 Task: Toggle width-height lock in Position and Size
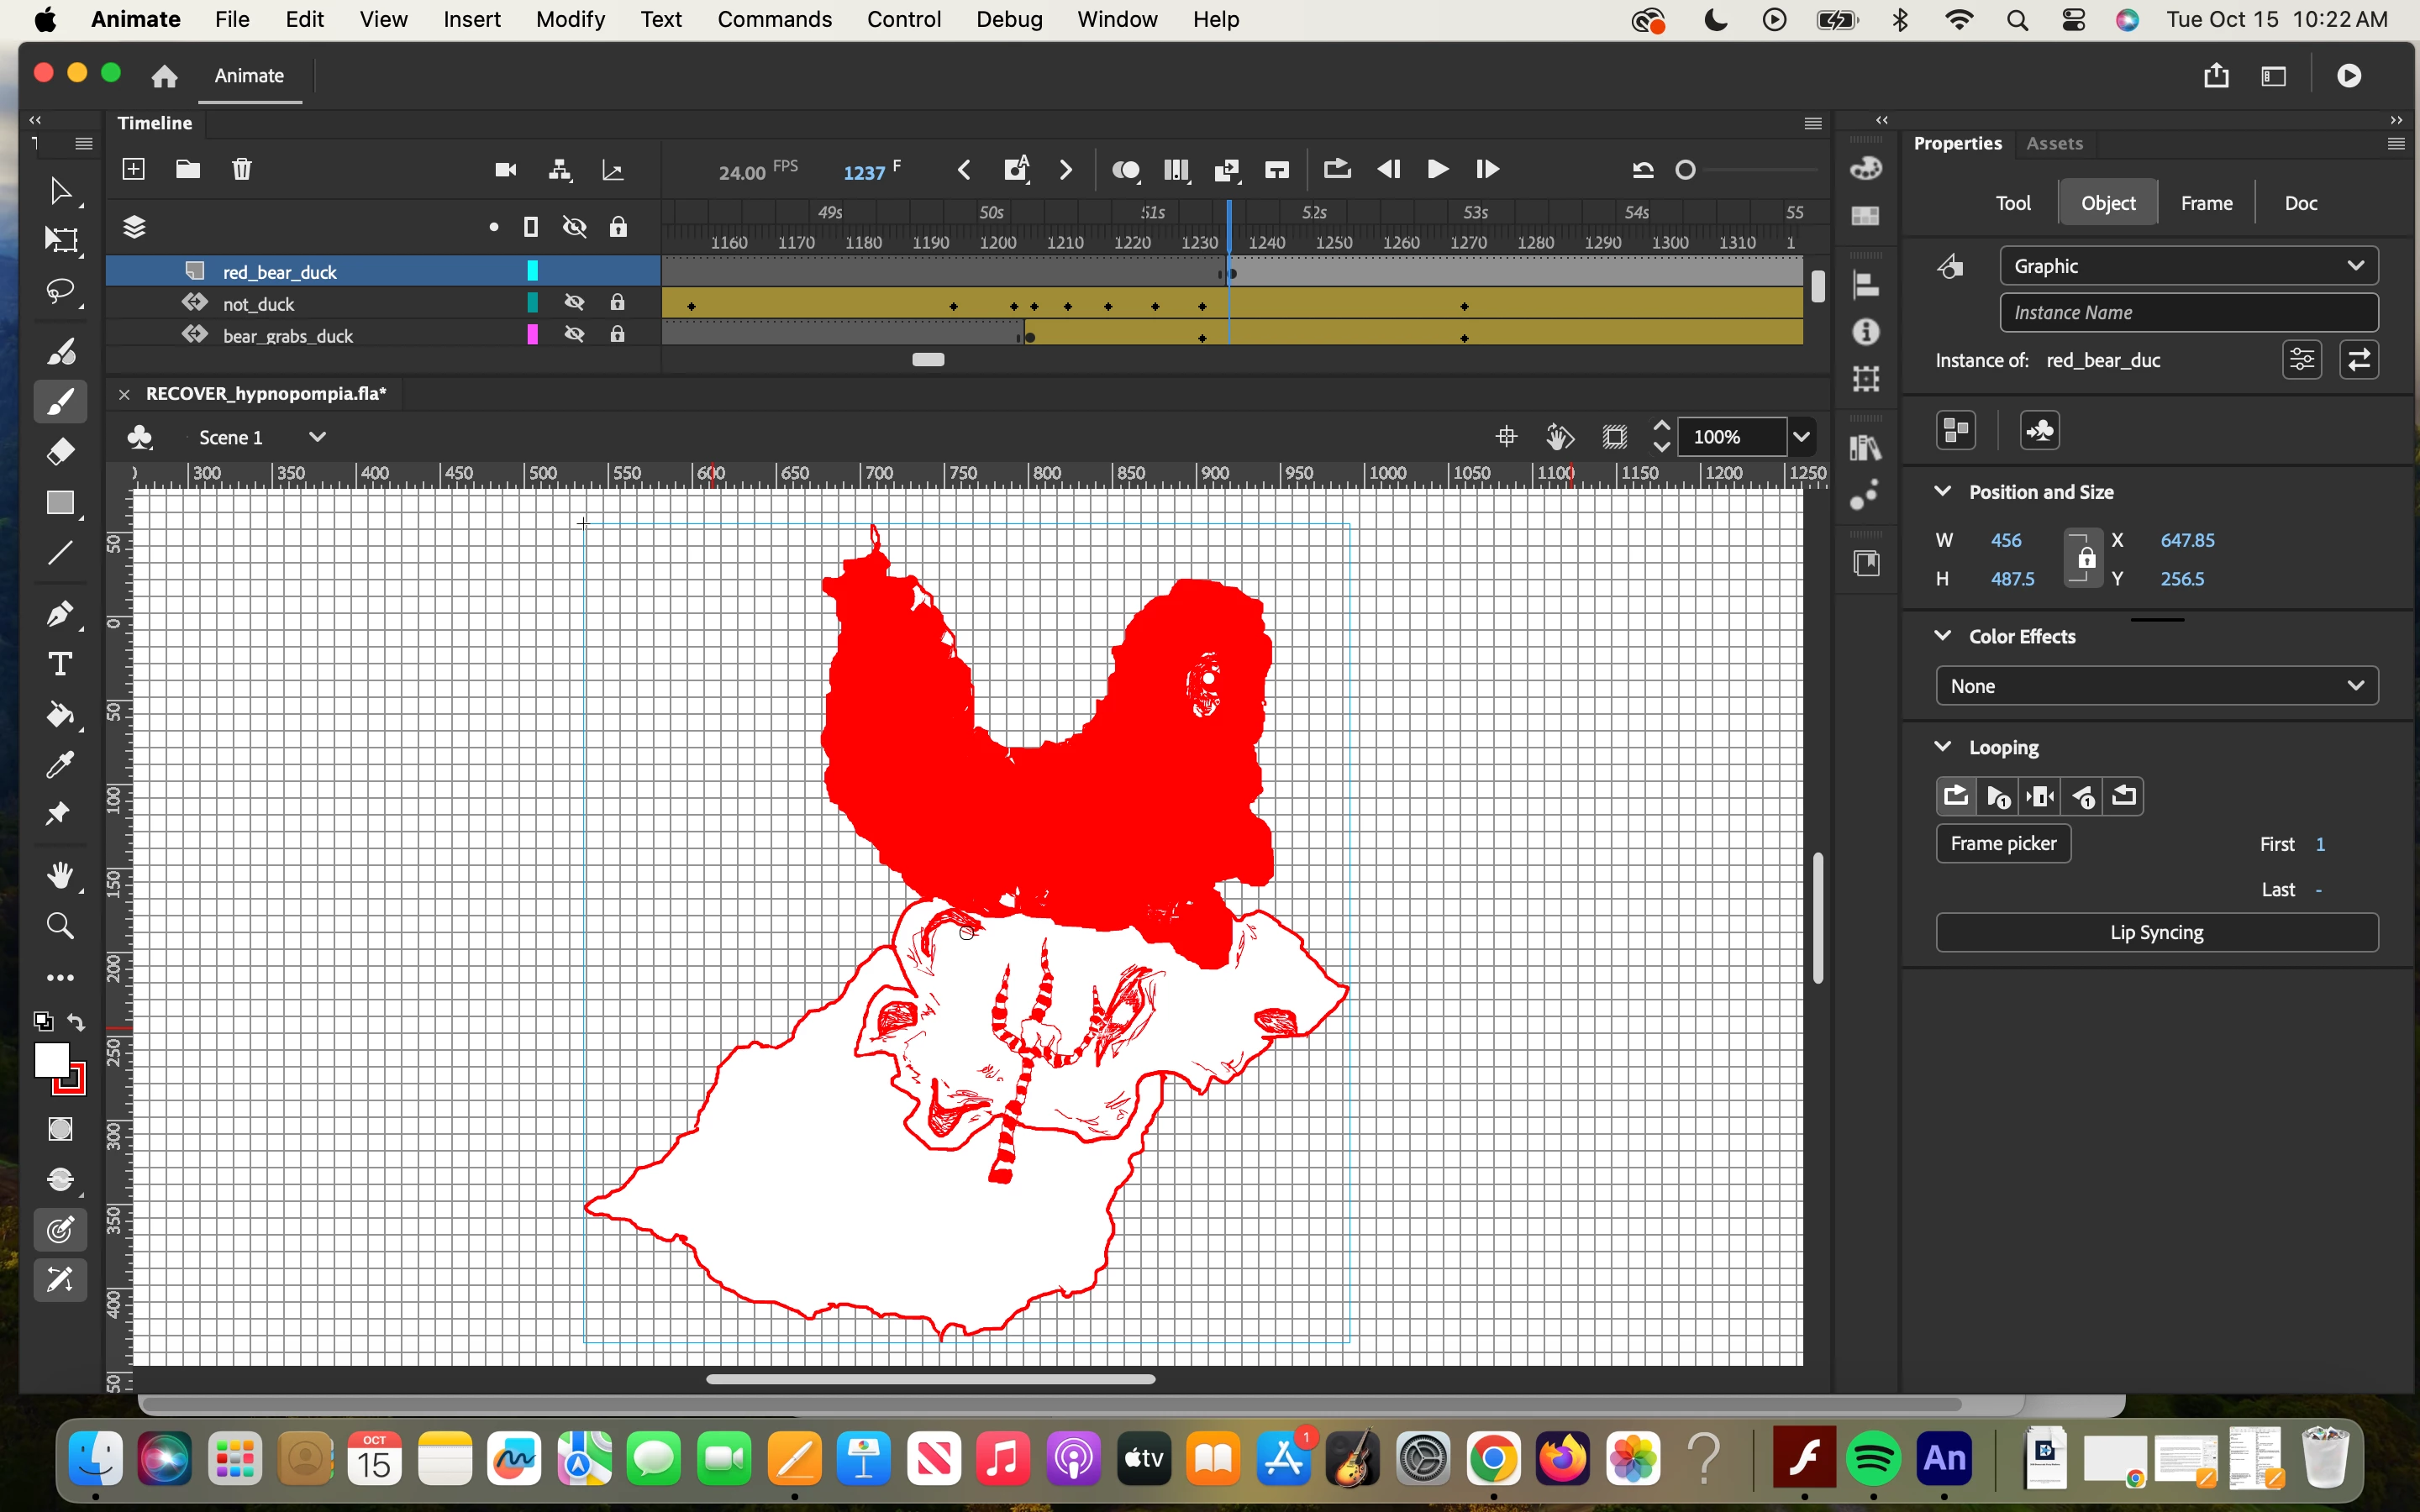pyautogui.click(x=2085, y=559)
